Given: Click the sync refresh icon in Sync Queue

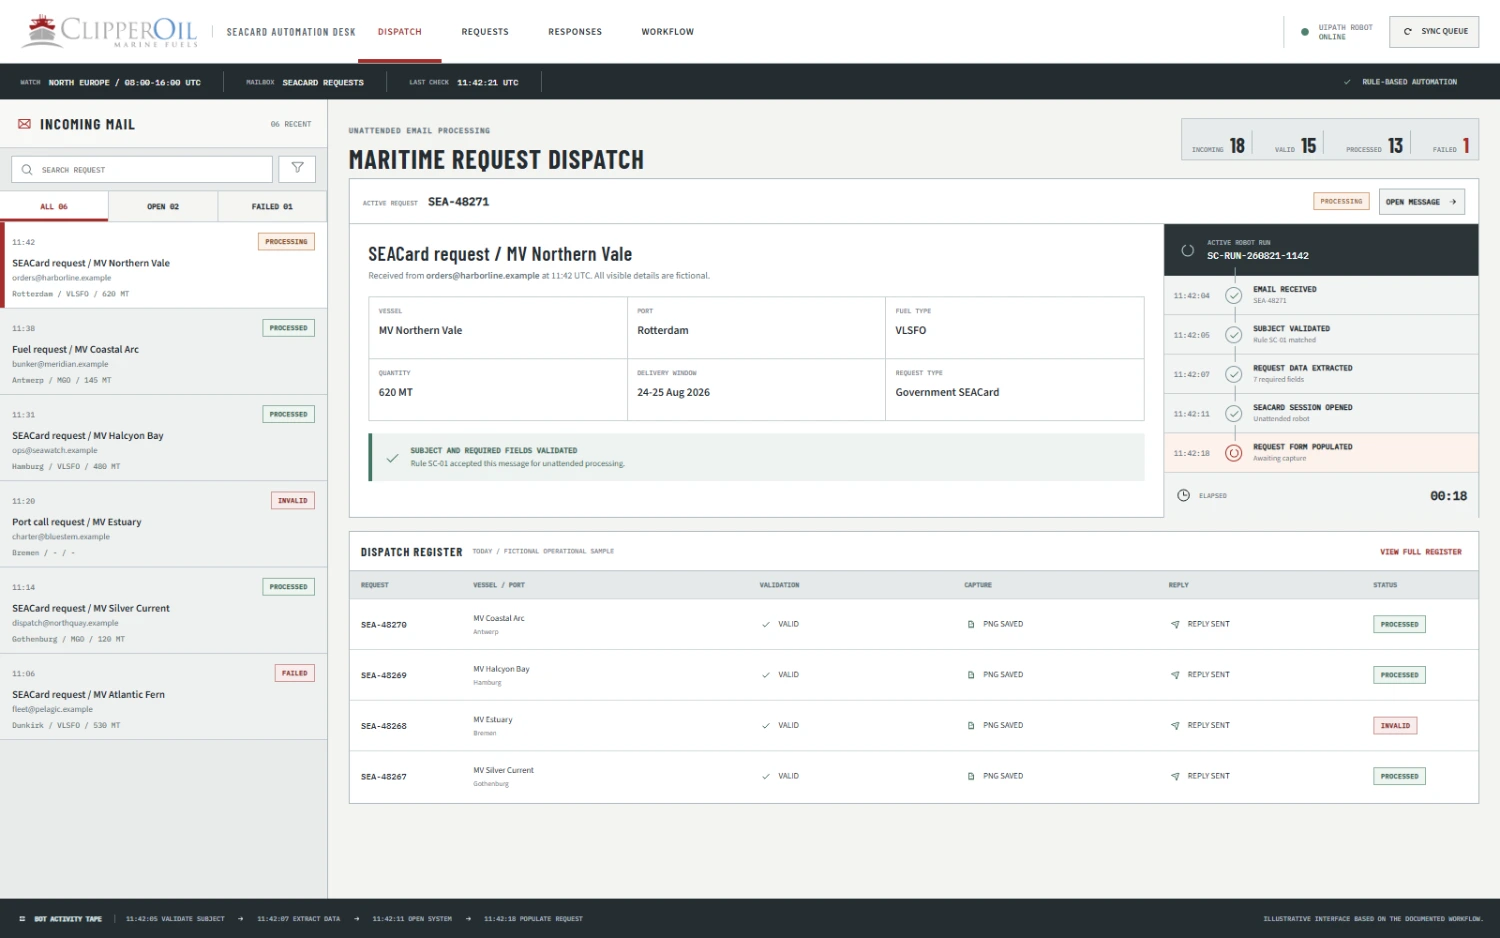Looking at the screenshot, I should pos(1408,32).
